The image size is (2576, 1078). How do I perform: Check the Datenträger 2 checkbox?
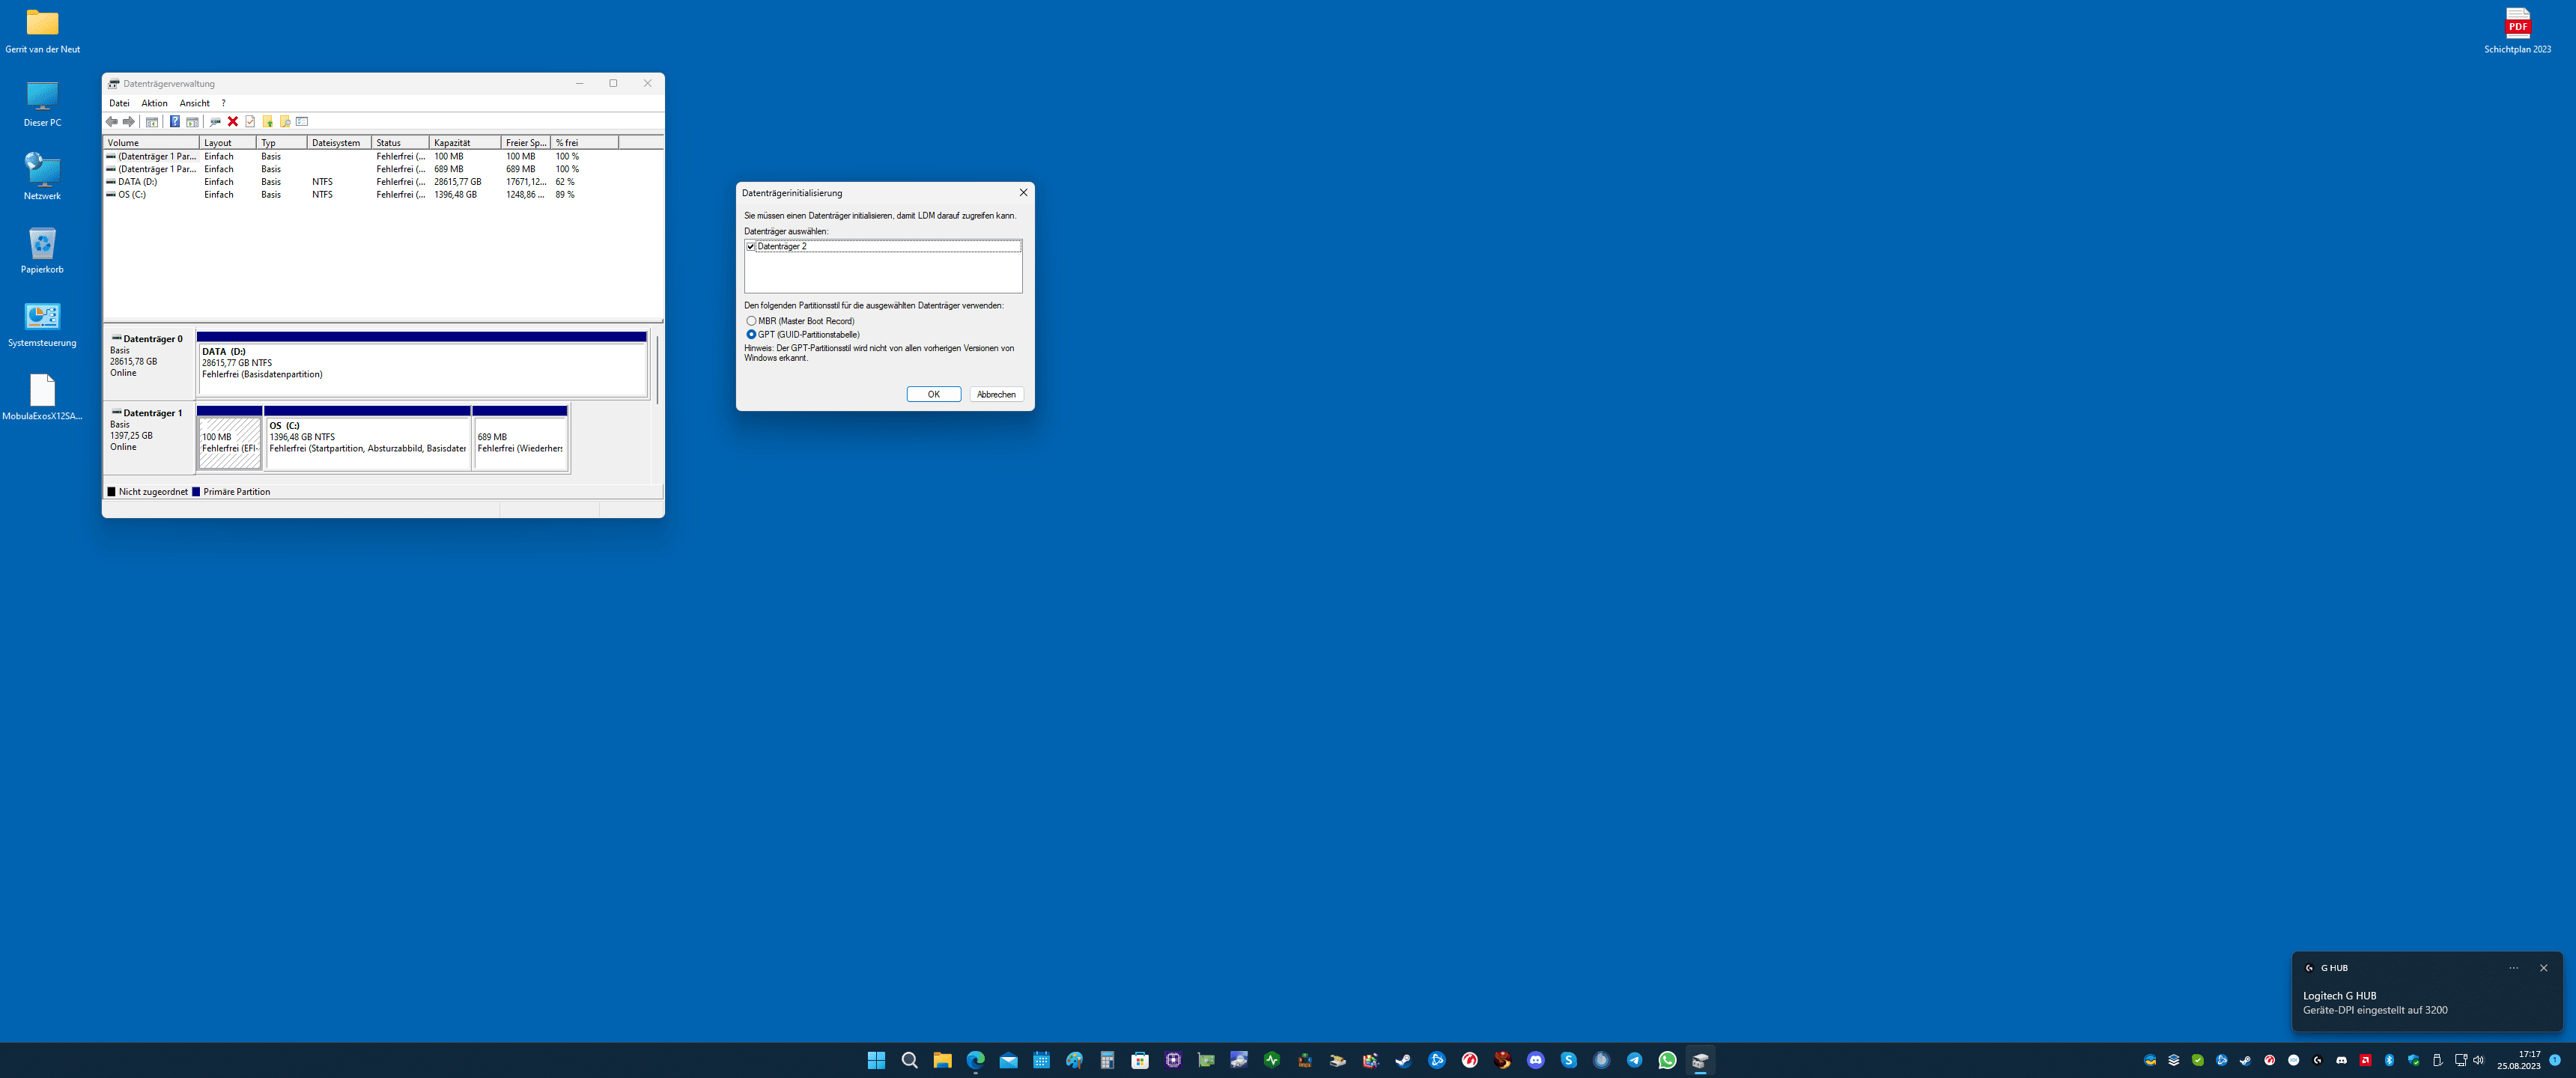[x=751, y=246]
